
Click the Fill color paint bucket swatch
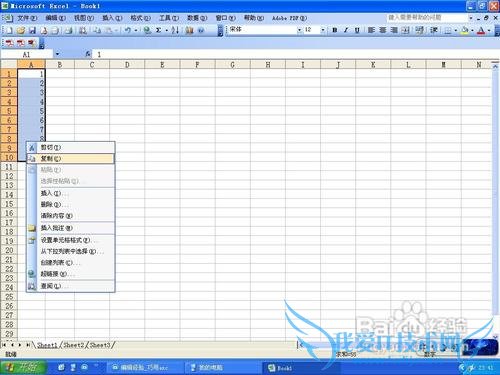click(465, 30)
